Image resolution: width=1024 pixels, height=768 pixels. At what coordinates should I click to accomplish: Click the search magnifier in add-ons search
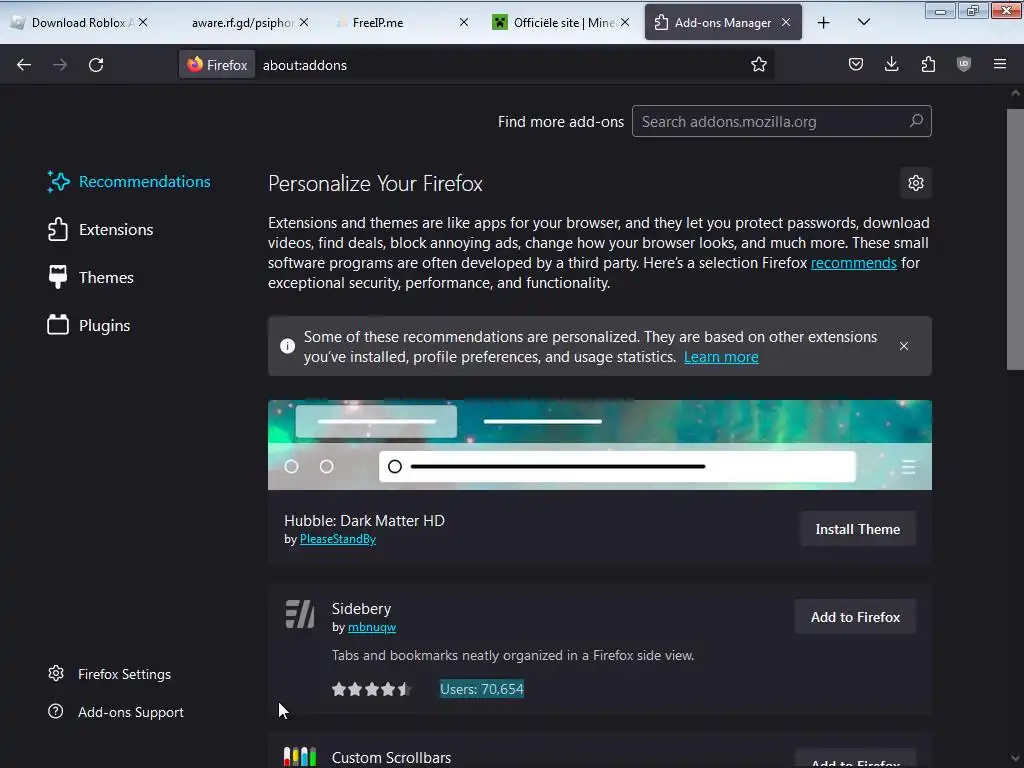[916, 121]
